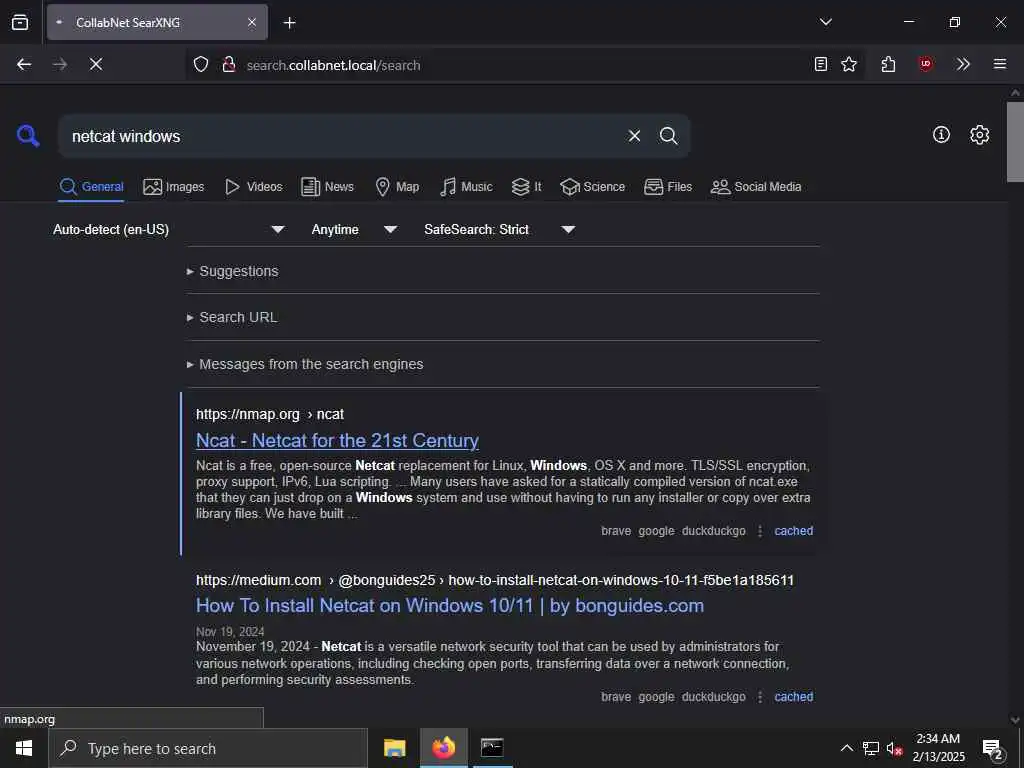Open cached version of nmap.org result
The height and width of the screenshot is (768, 1024).
(793, 531)
